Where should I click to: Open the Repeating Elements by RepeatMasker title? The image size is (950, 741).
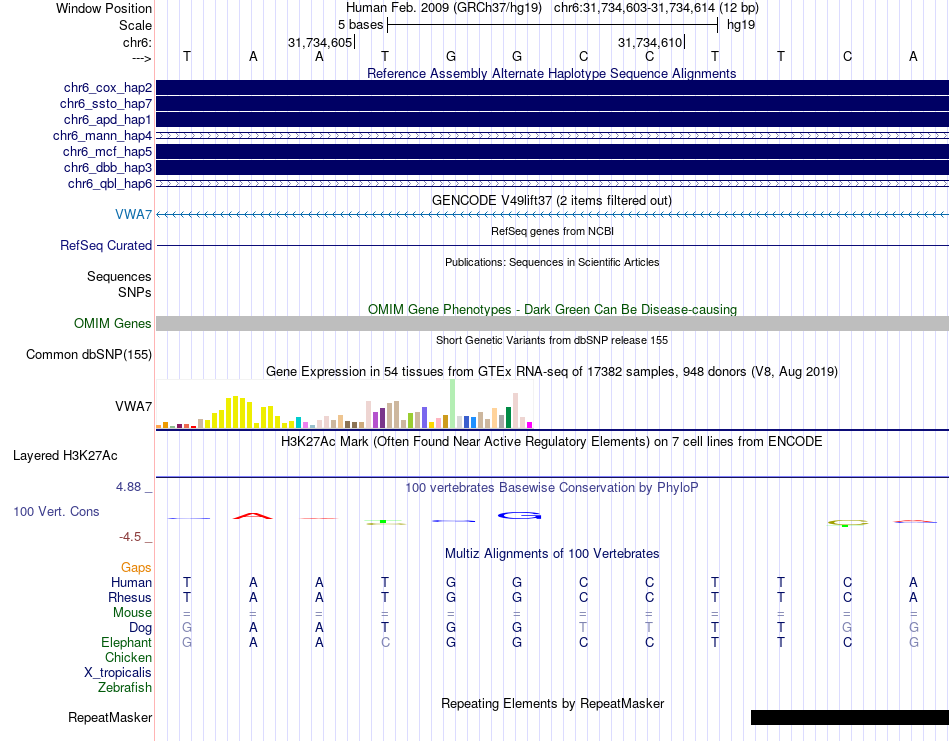coord(552,704)
